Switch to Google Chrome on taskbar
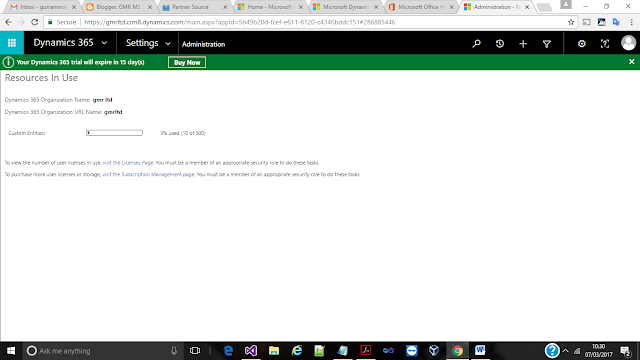This screenshot has width=640, height=360. (458, 351)
